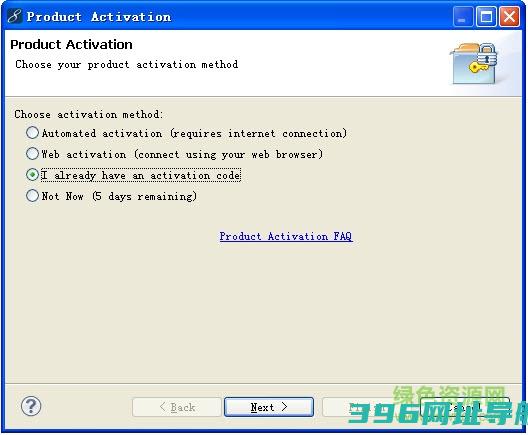Open help via the question mark icon
This screenshot has width=528, height=435.
(31, 406)
